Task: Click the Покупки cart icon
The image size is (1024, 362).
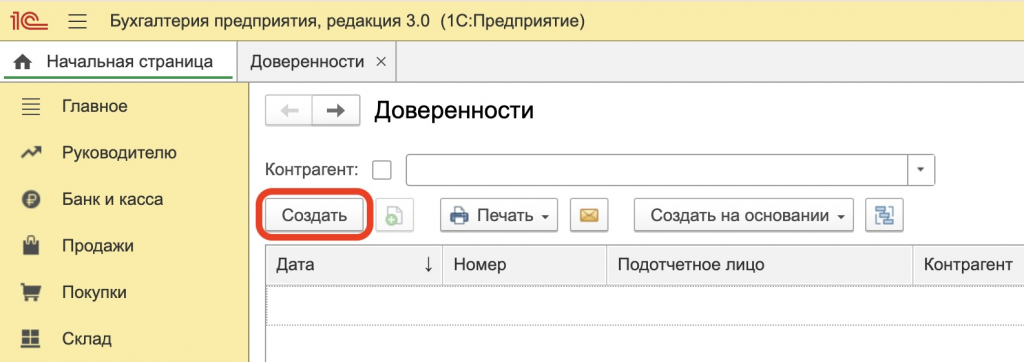Action: coord(31,292)
